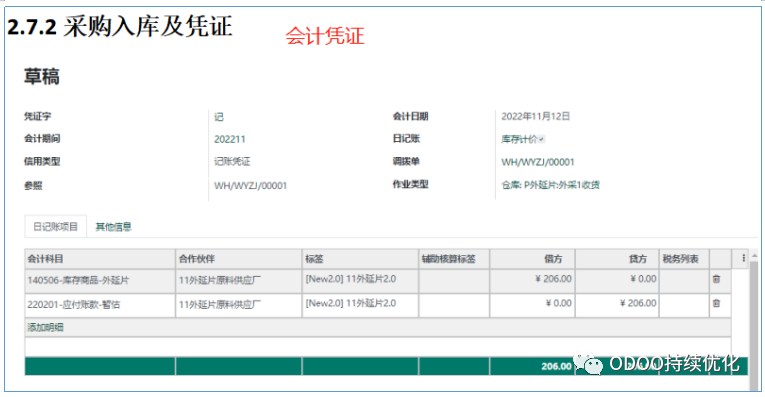Click the ¥ 0.00 debit of 220201 row

point(532,305)
